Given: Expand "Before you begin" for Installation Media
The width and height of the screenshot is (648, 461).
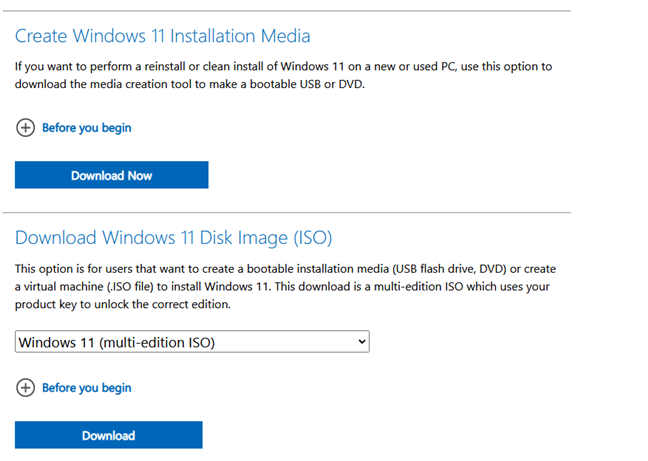Looking at the screenshot, I should [x=86, y=128].
